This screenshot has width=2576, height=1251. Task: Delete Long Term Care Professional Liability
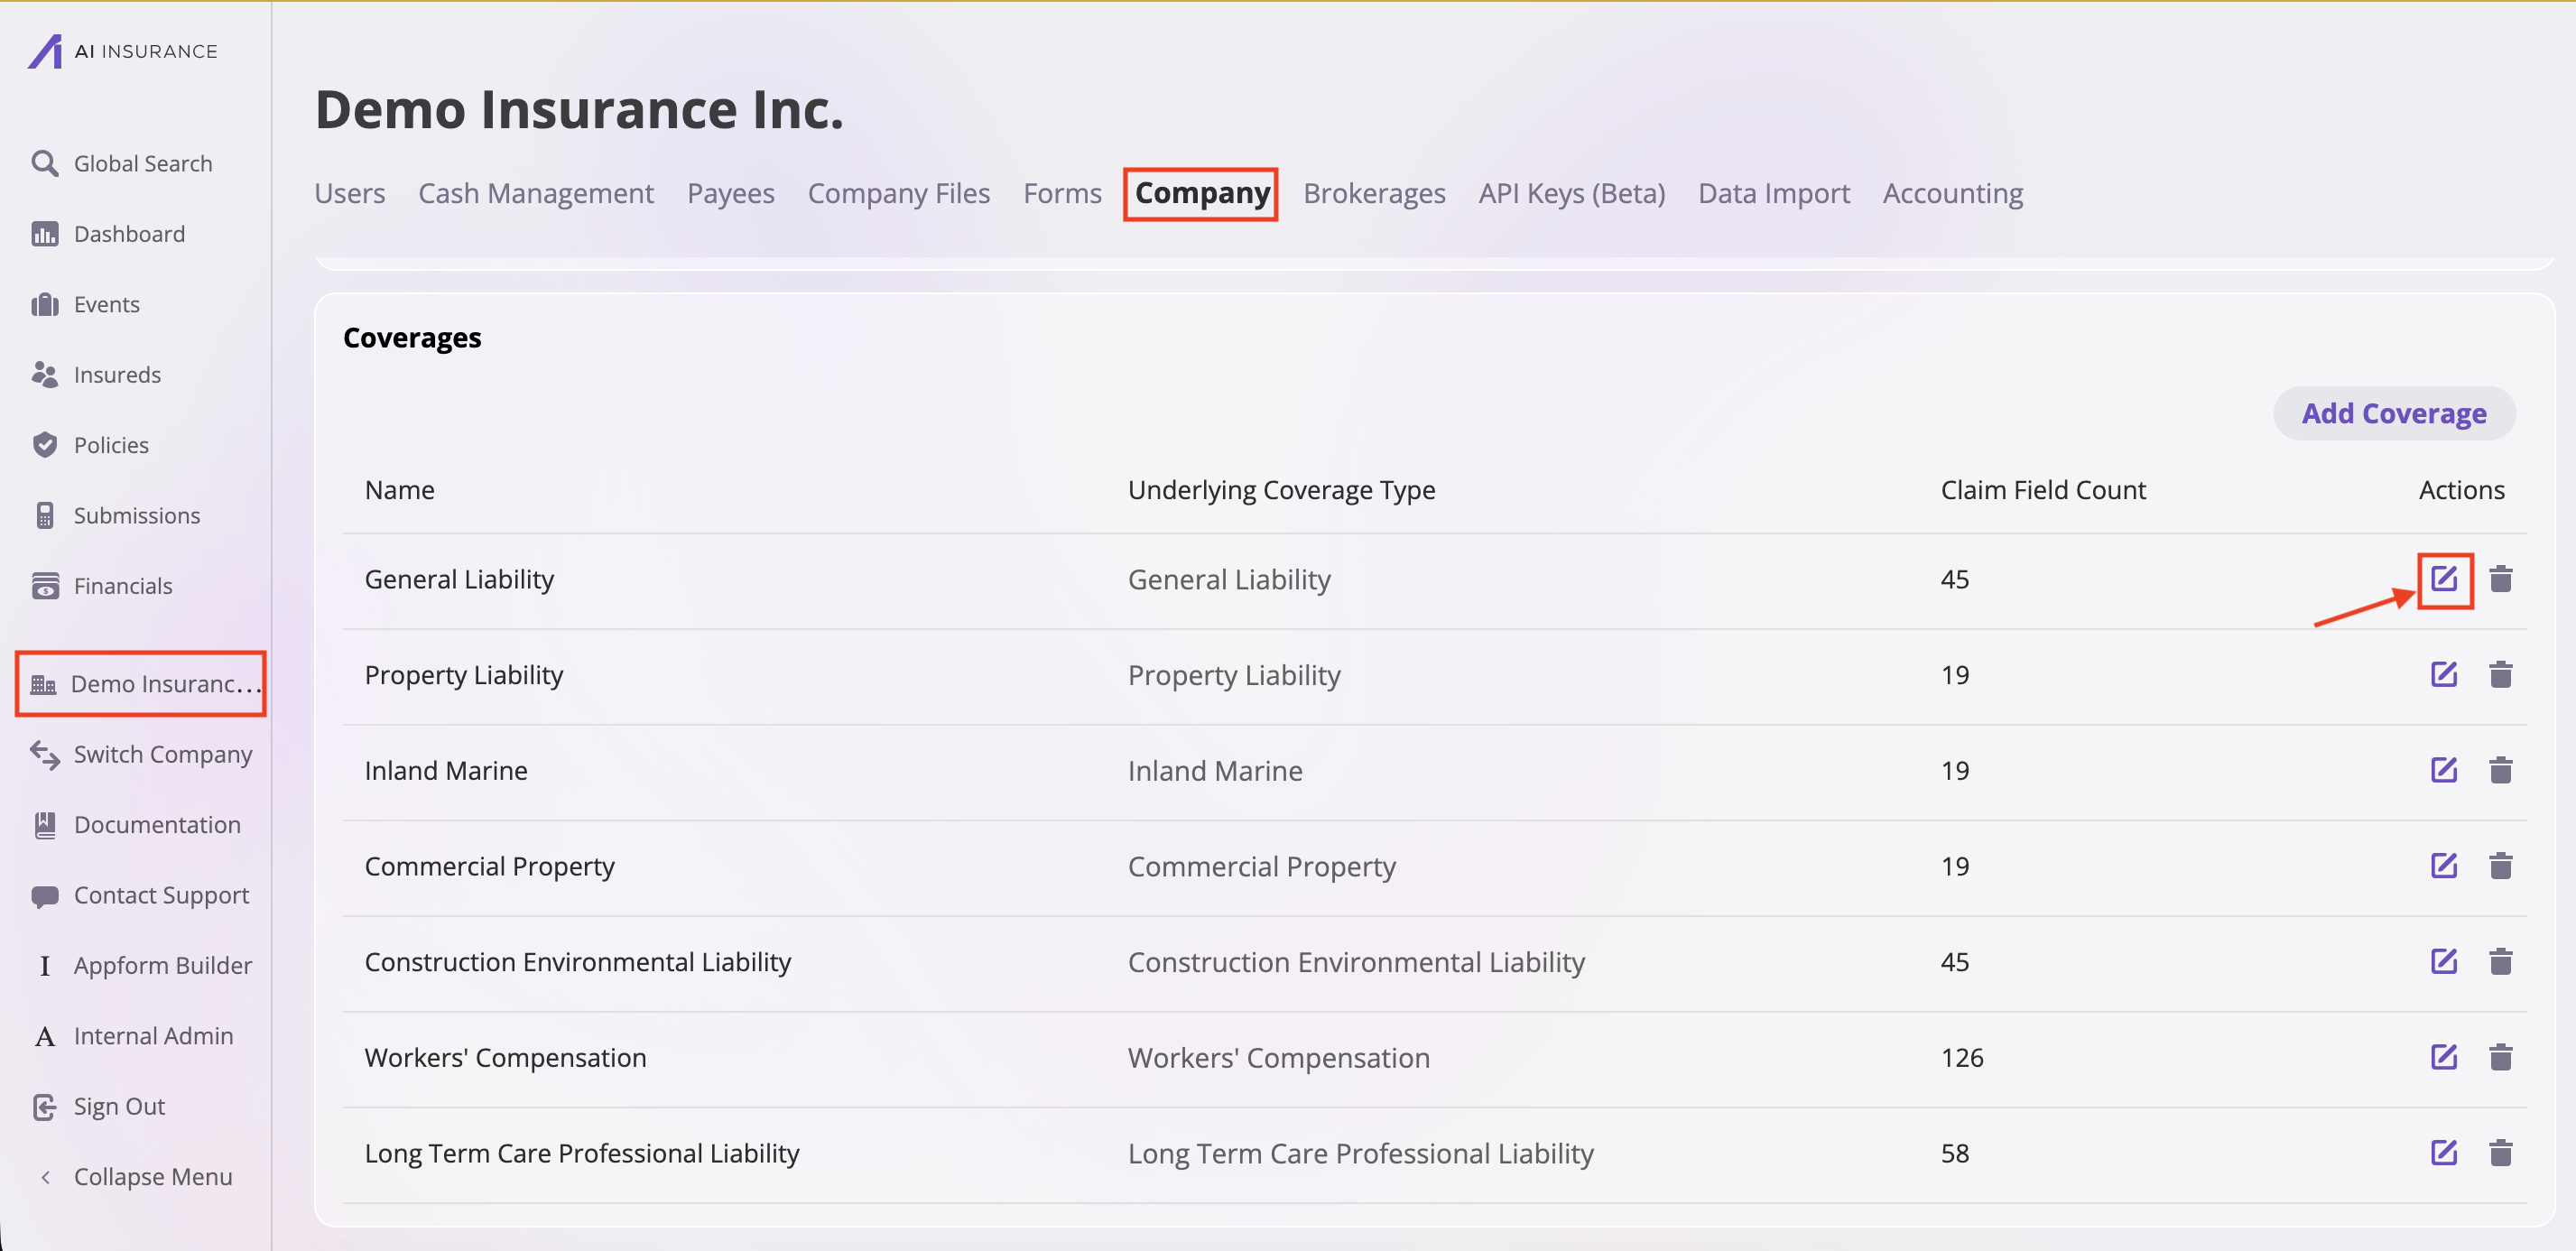[2500, 1153]
